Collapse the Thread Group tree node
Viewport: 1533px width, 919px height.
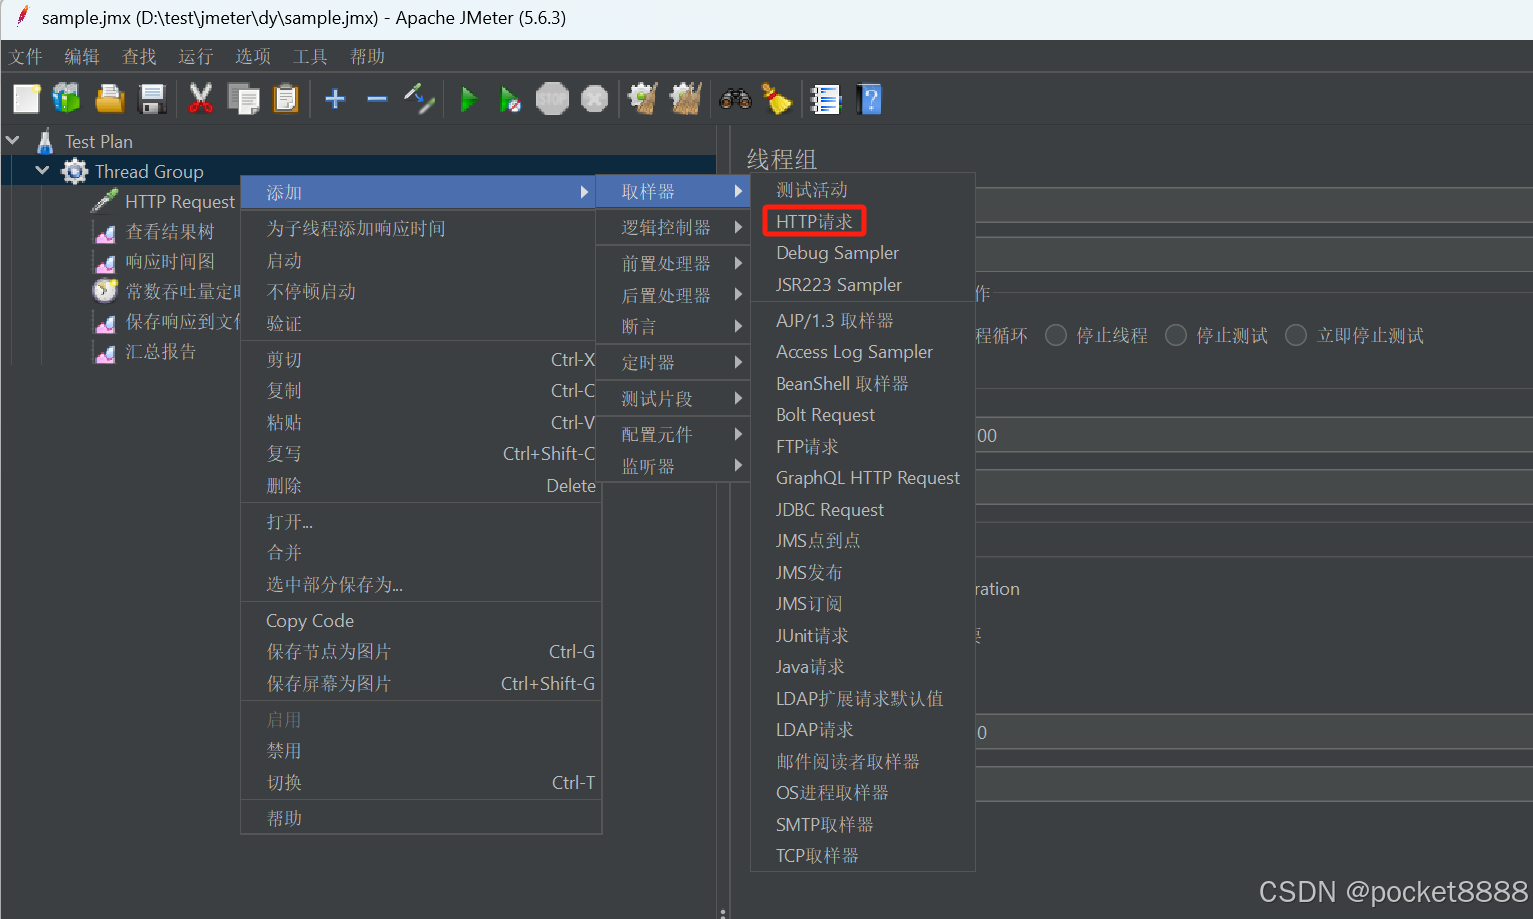tap(42, 170)
